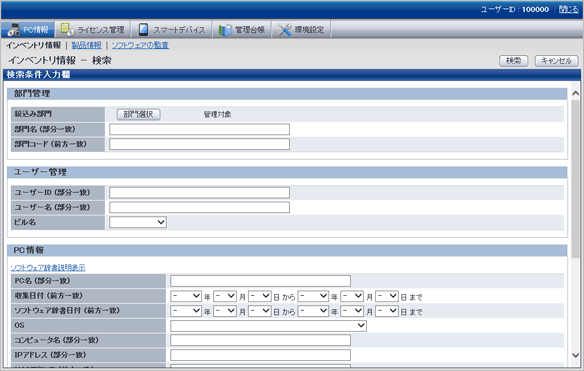The width and height of the screenshot is (584, 371).
Task: Click the 検索 button
Action: point(514,61)
